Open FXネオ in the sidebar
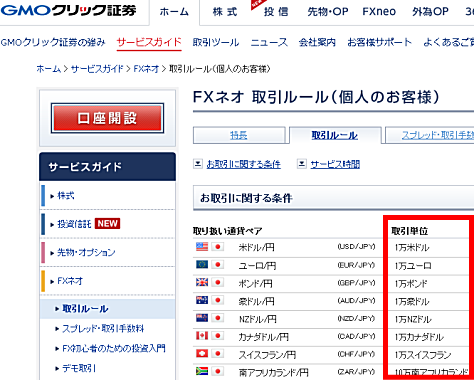Viewport: 474px width, 380px height. (x=70, y=281)
